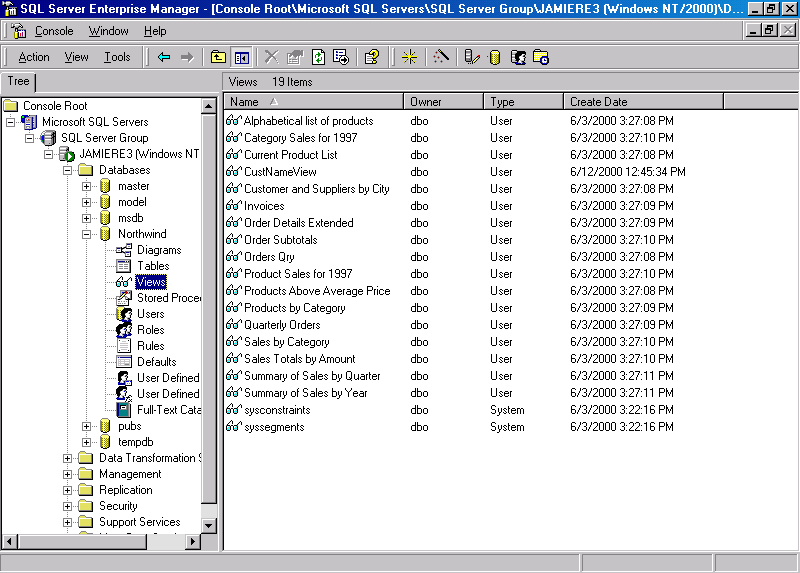Click the view icon beside sysconstraints

tap(233, 410)
